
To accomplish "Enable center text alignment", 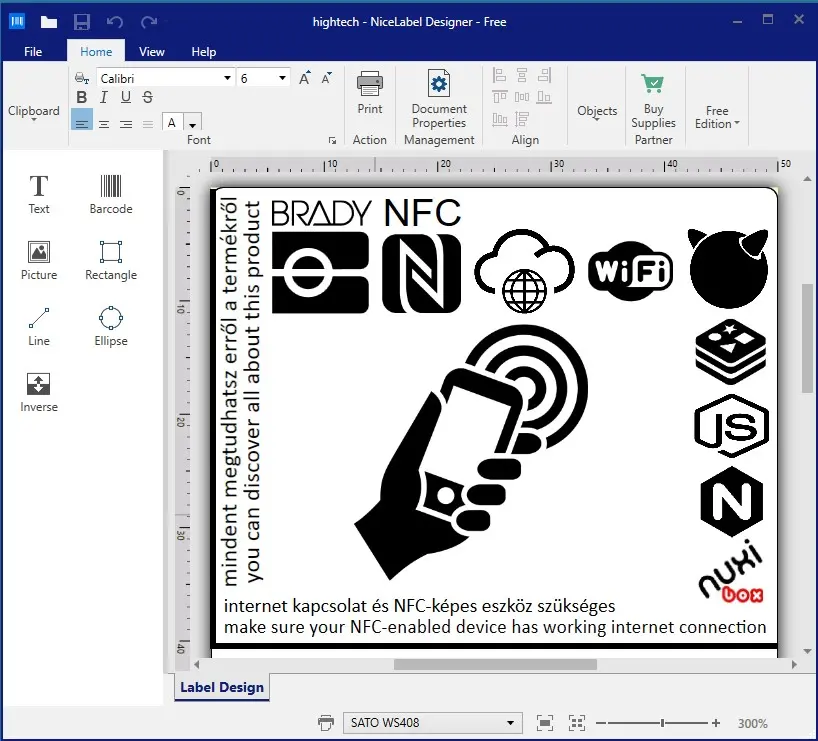I will 104,124.
